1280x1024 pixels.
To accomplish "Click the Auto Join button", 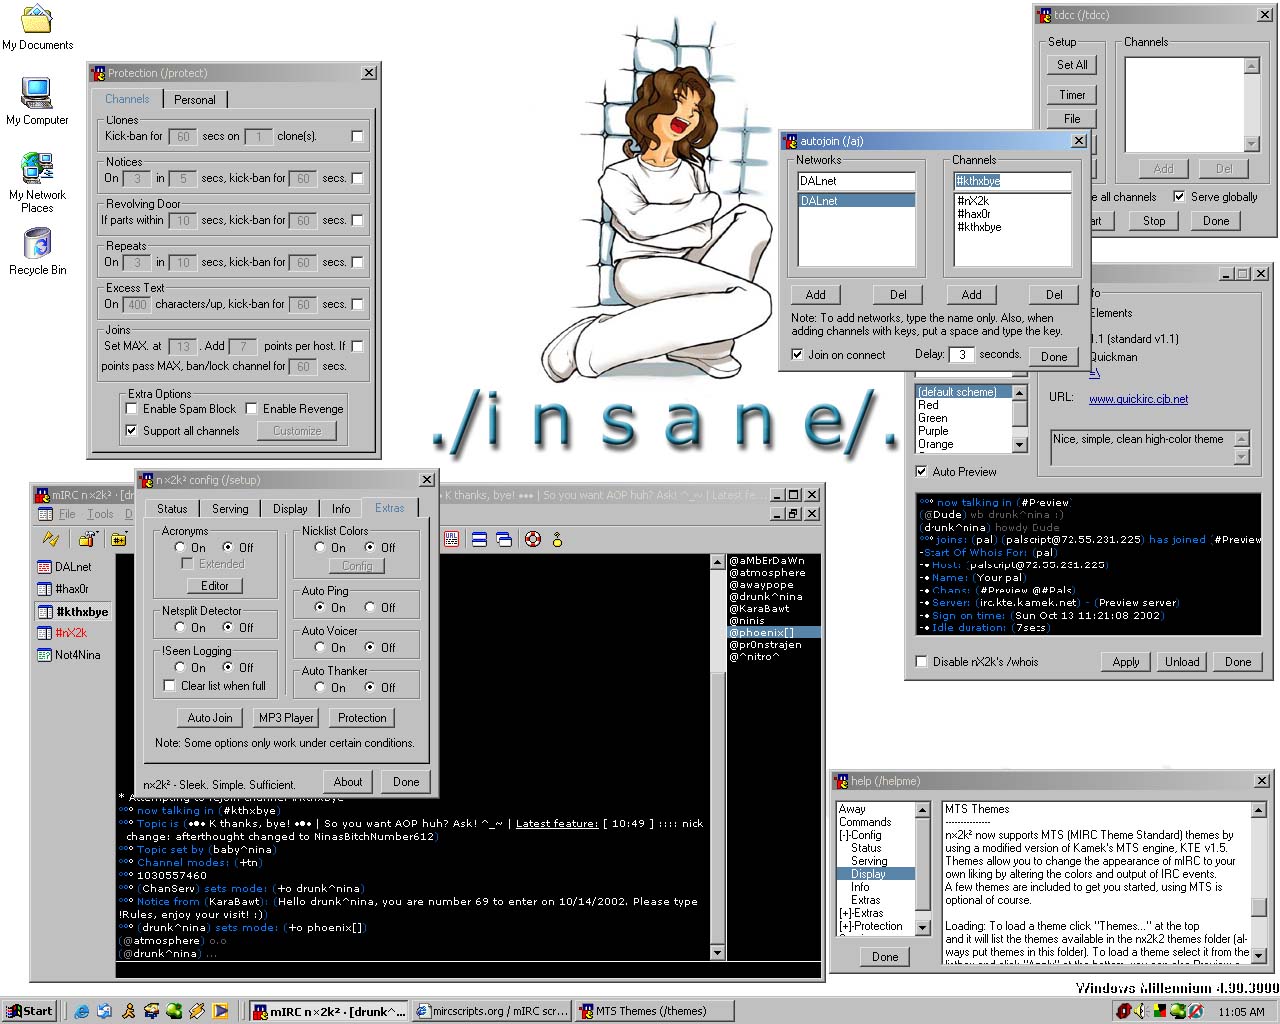I will pyautogui.click(x=210, y=718).
